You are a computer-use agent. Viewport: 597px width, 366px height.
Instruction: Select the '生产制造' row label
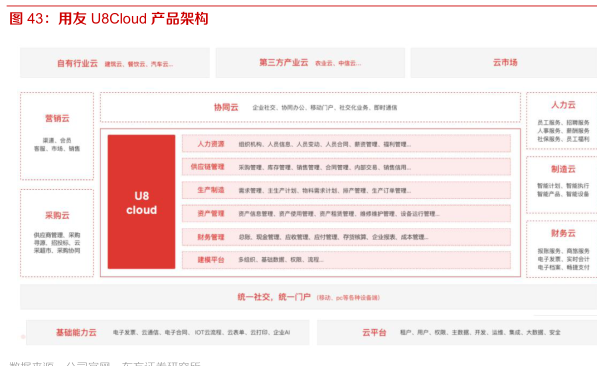tap(211, 190)
